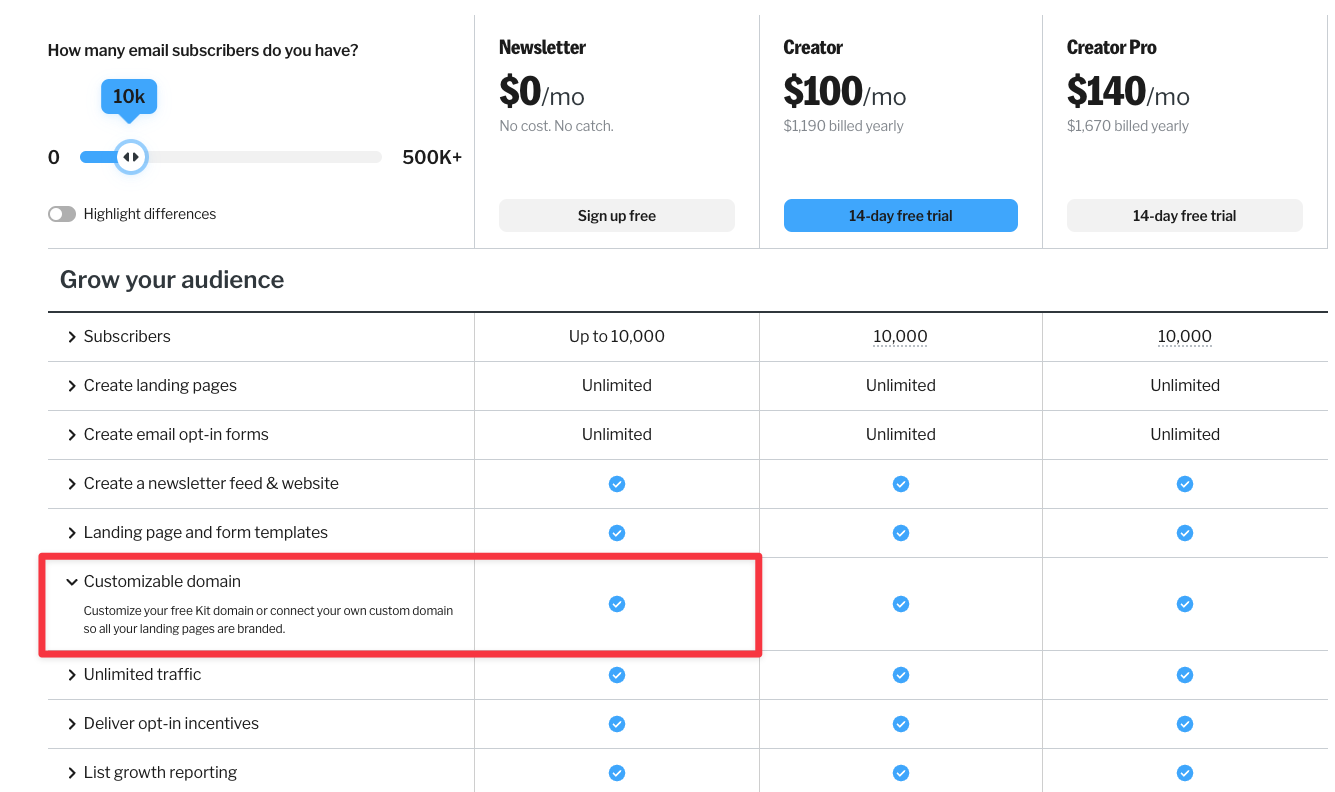The width and height of the screenshot is (1335, 792).
Task: Enable the Highlight differences toggle
Action: tap(62, 213)
